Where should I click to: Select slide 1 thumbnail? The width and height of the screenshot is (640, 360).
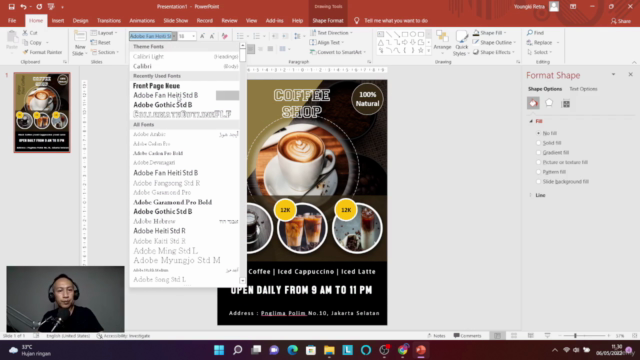[x=42, y=113]
